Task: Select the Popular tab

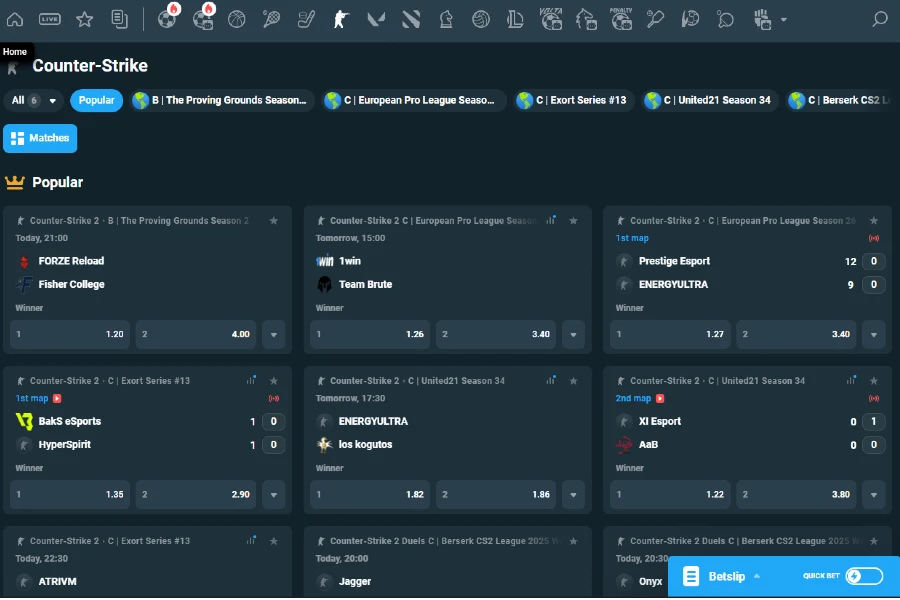Action: [x=96, y=101]
